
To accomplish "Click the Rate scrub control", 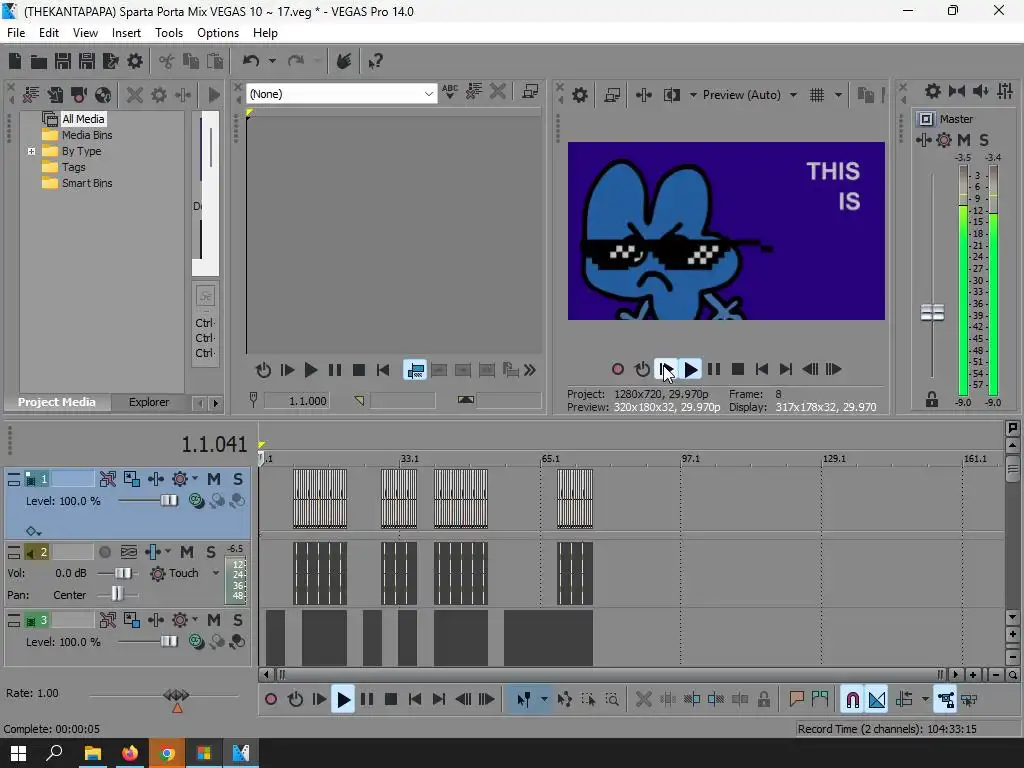I will [176, 696].
